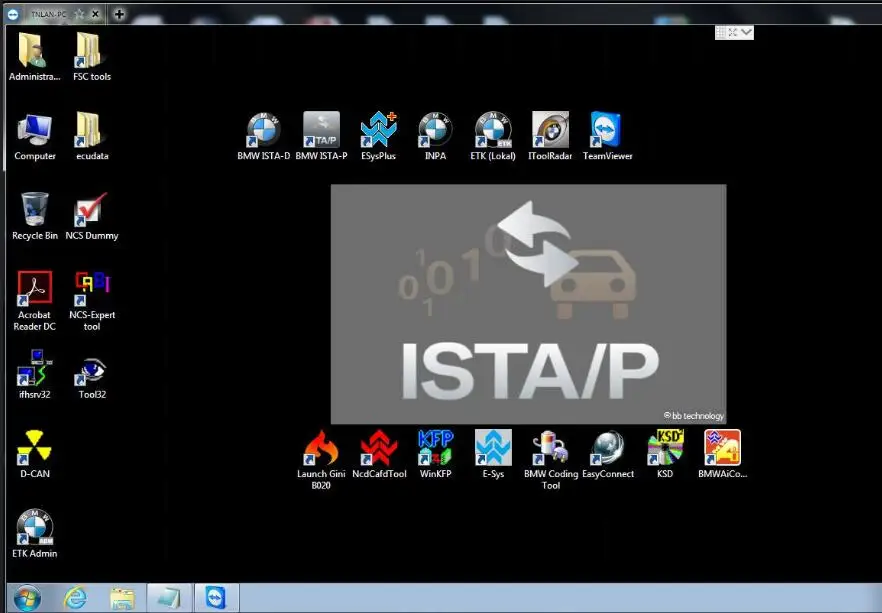The width and height of the screenshot is (882, 613).
Task: Open the Administrator folder icon
Action: (x=34, y=56)
